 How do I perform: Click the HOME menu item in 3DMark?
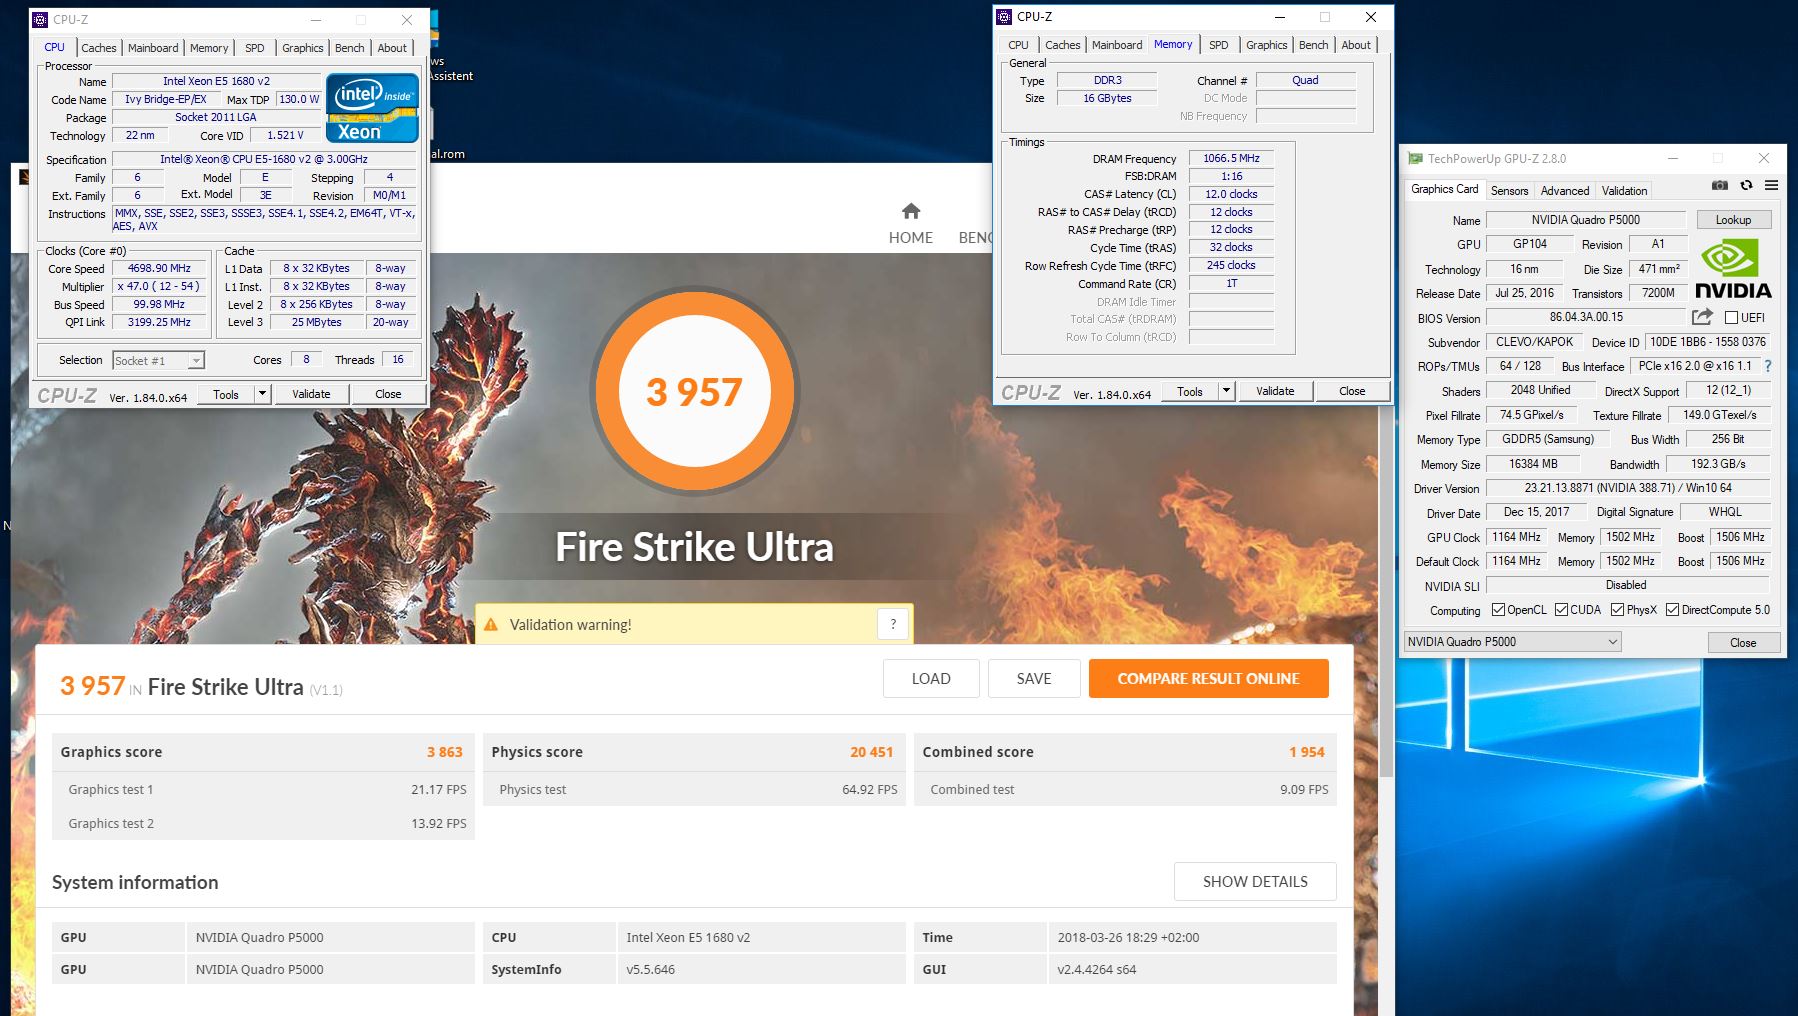coord(911,237)
